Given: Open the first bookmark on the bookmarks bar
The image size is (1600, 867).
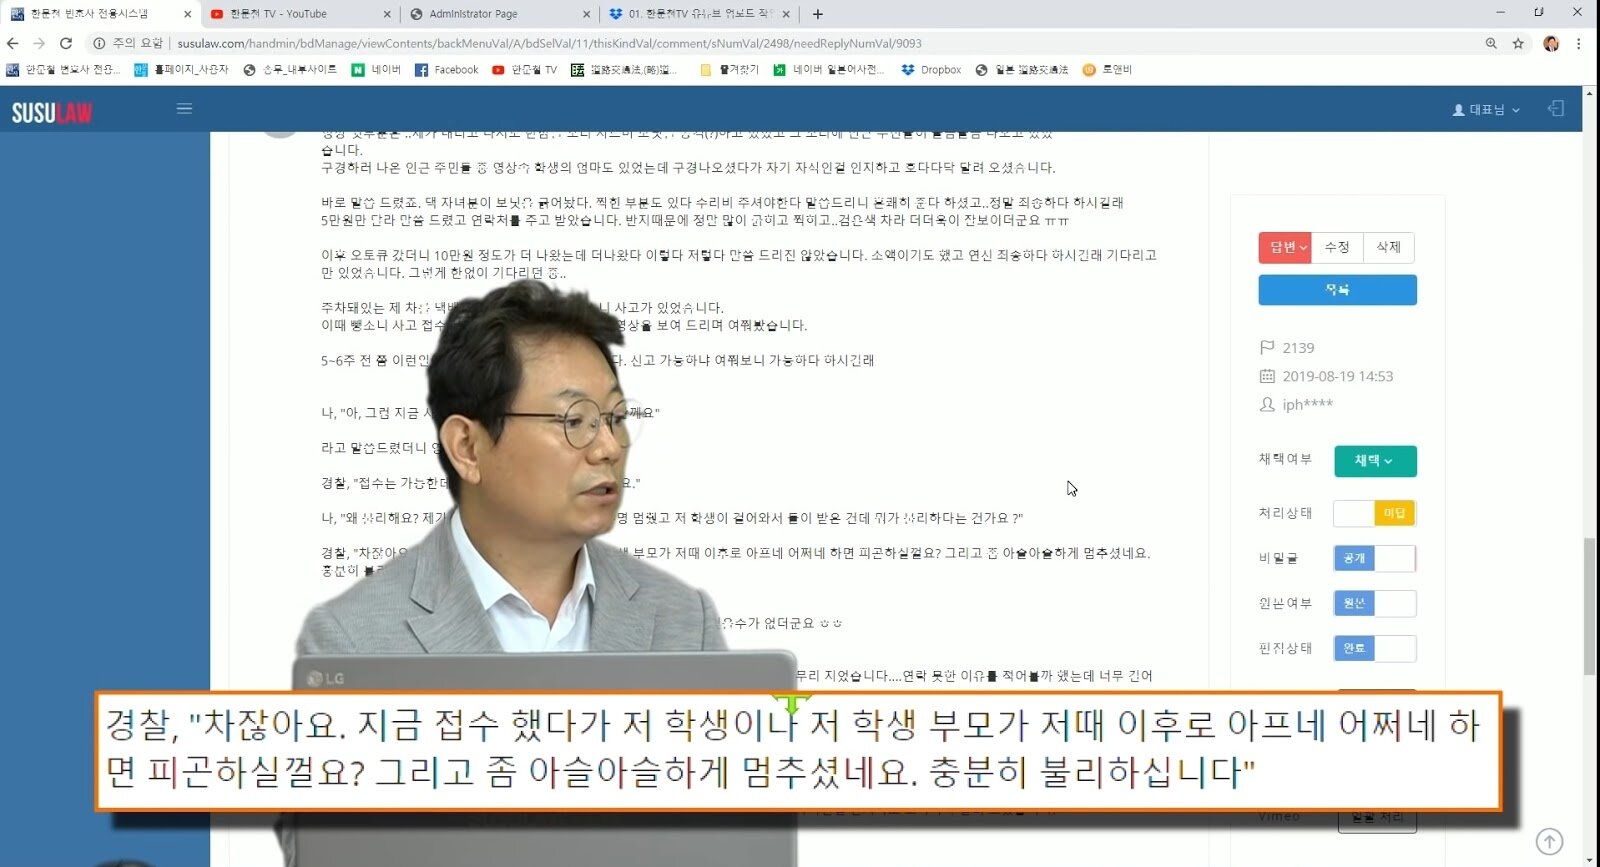Looking at the screenshot, I should point(63,70).
